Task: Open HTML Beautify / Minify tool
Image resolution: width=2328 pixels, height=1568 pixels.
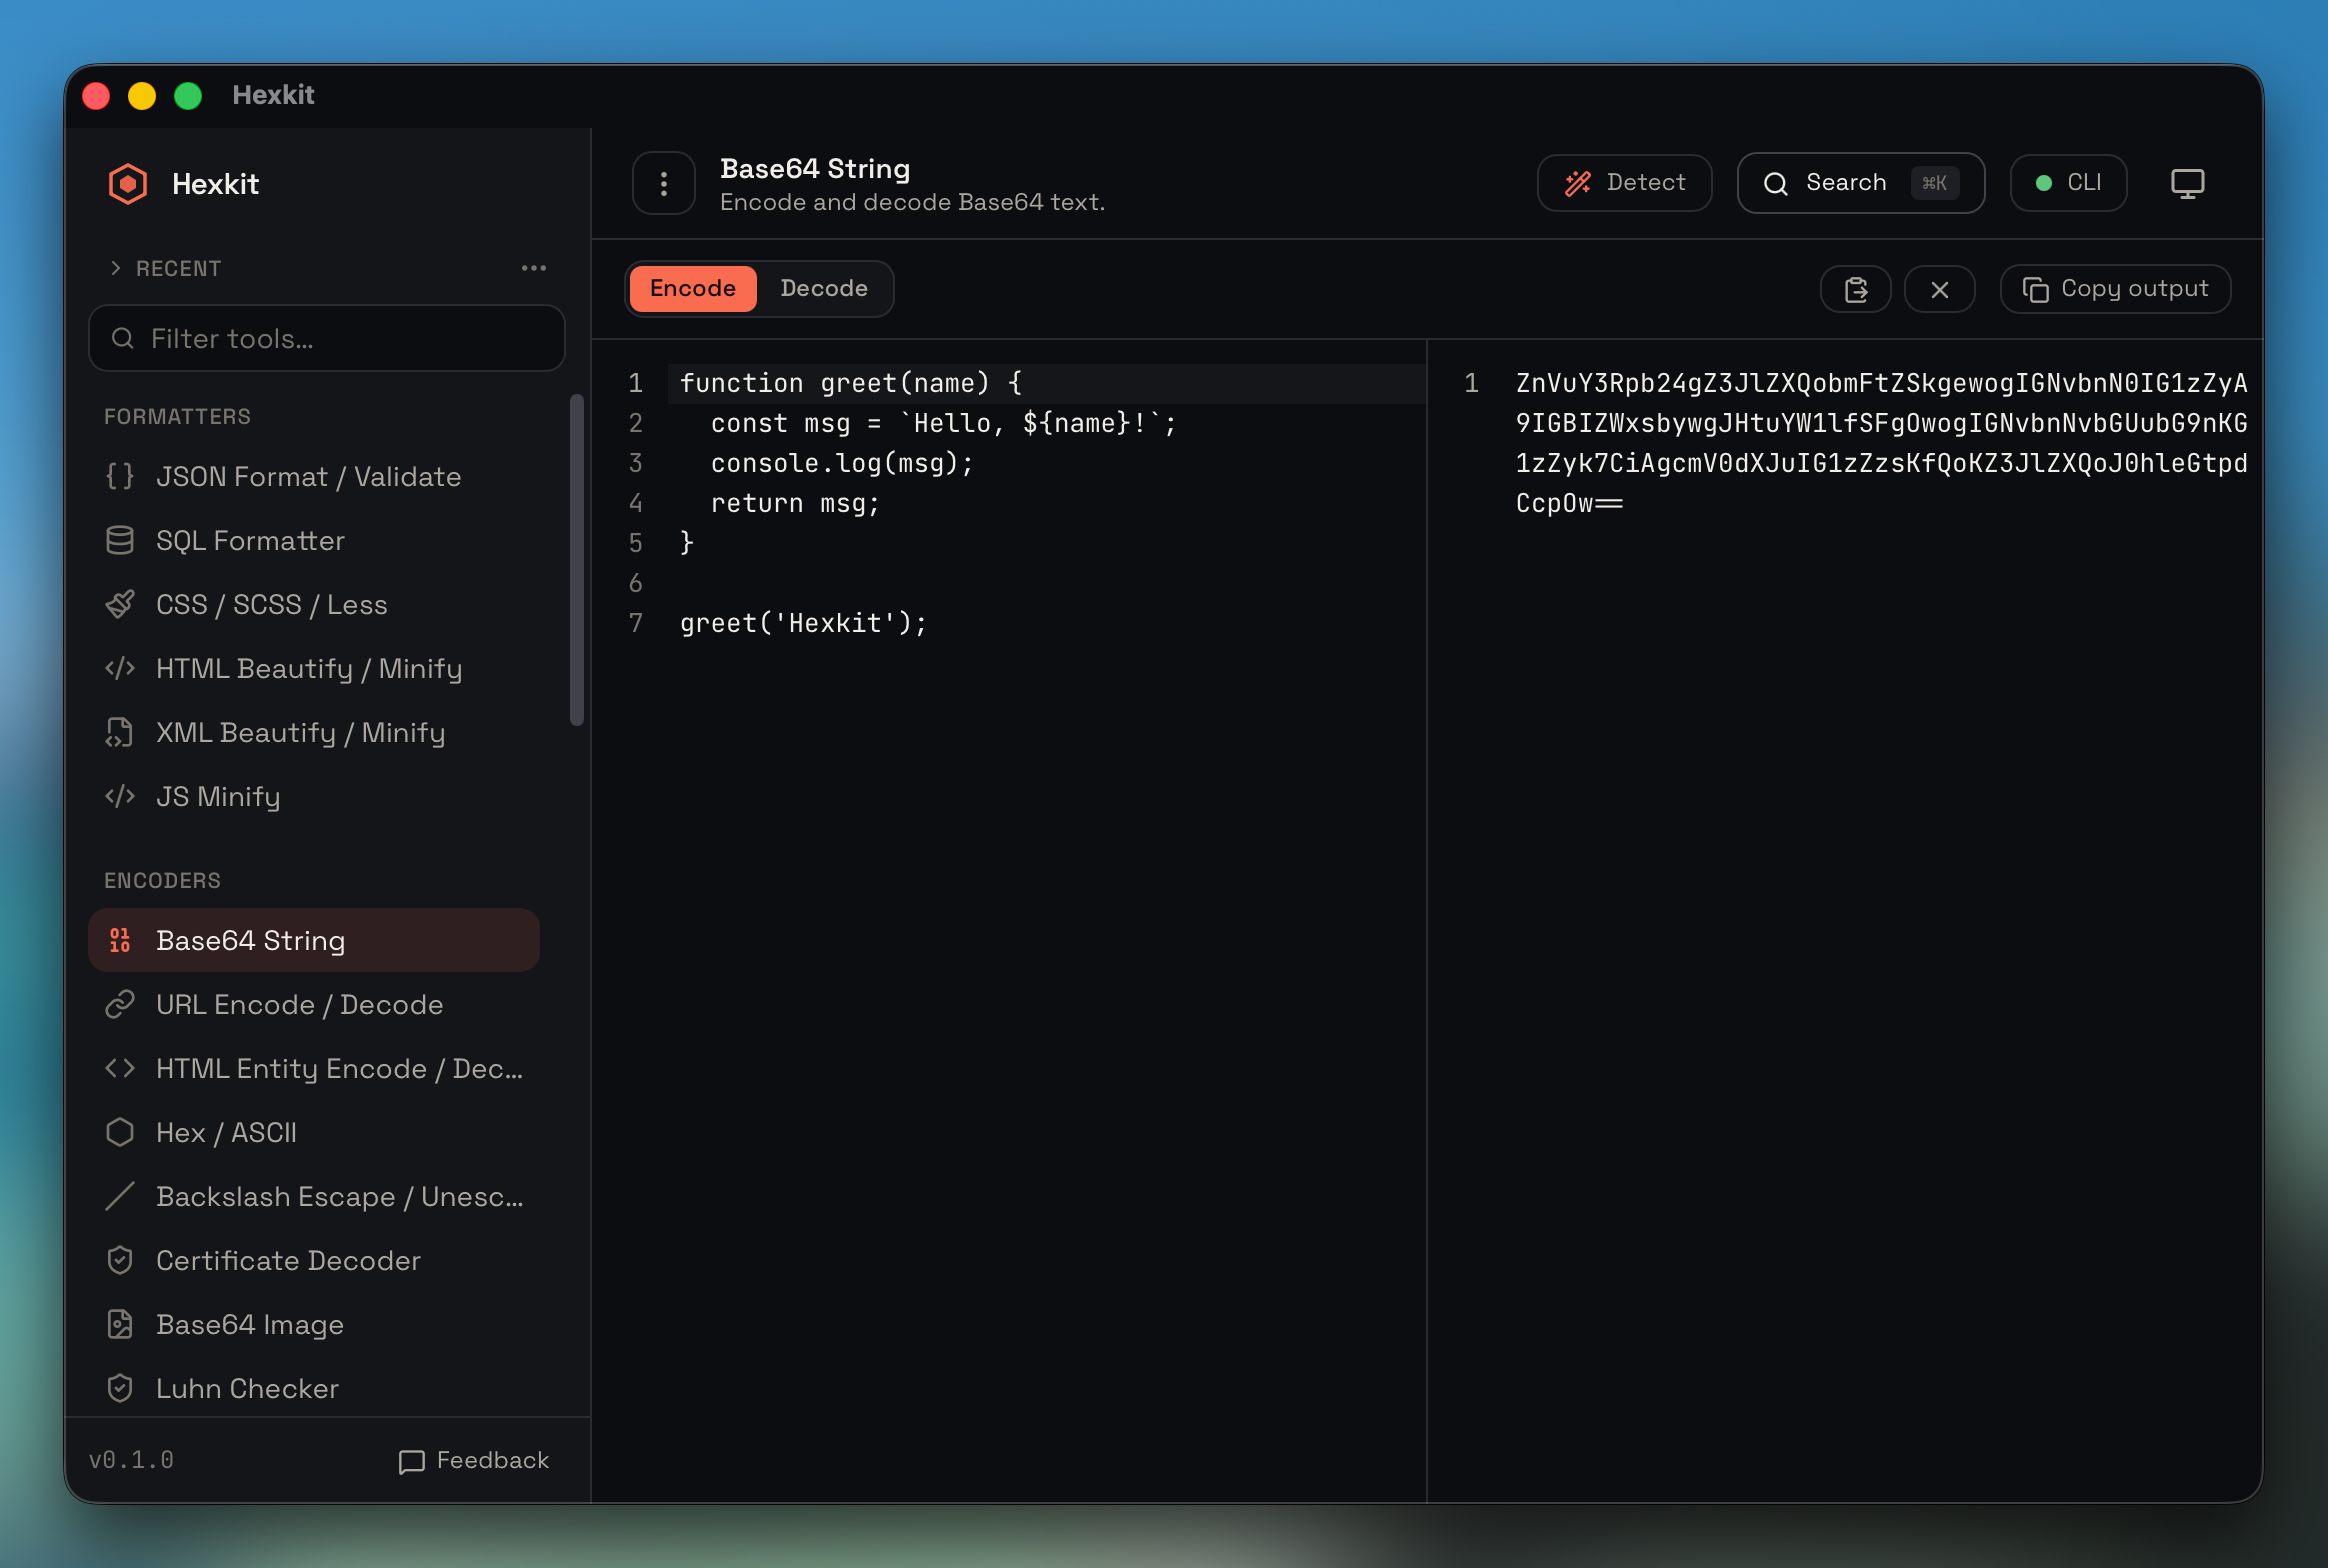Action: click(314, 669)
